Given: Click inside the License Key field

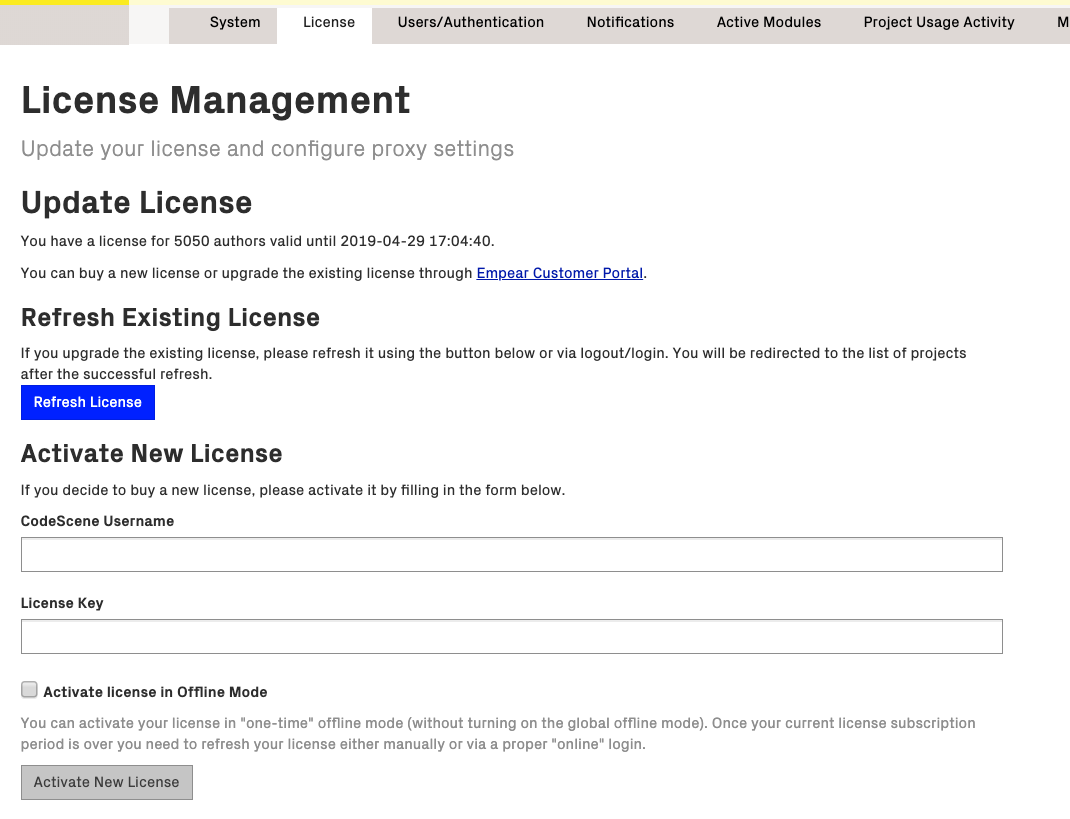Looking at the screenshot, I should tap(511, 636).
